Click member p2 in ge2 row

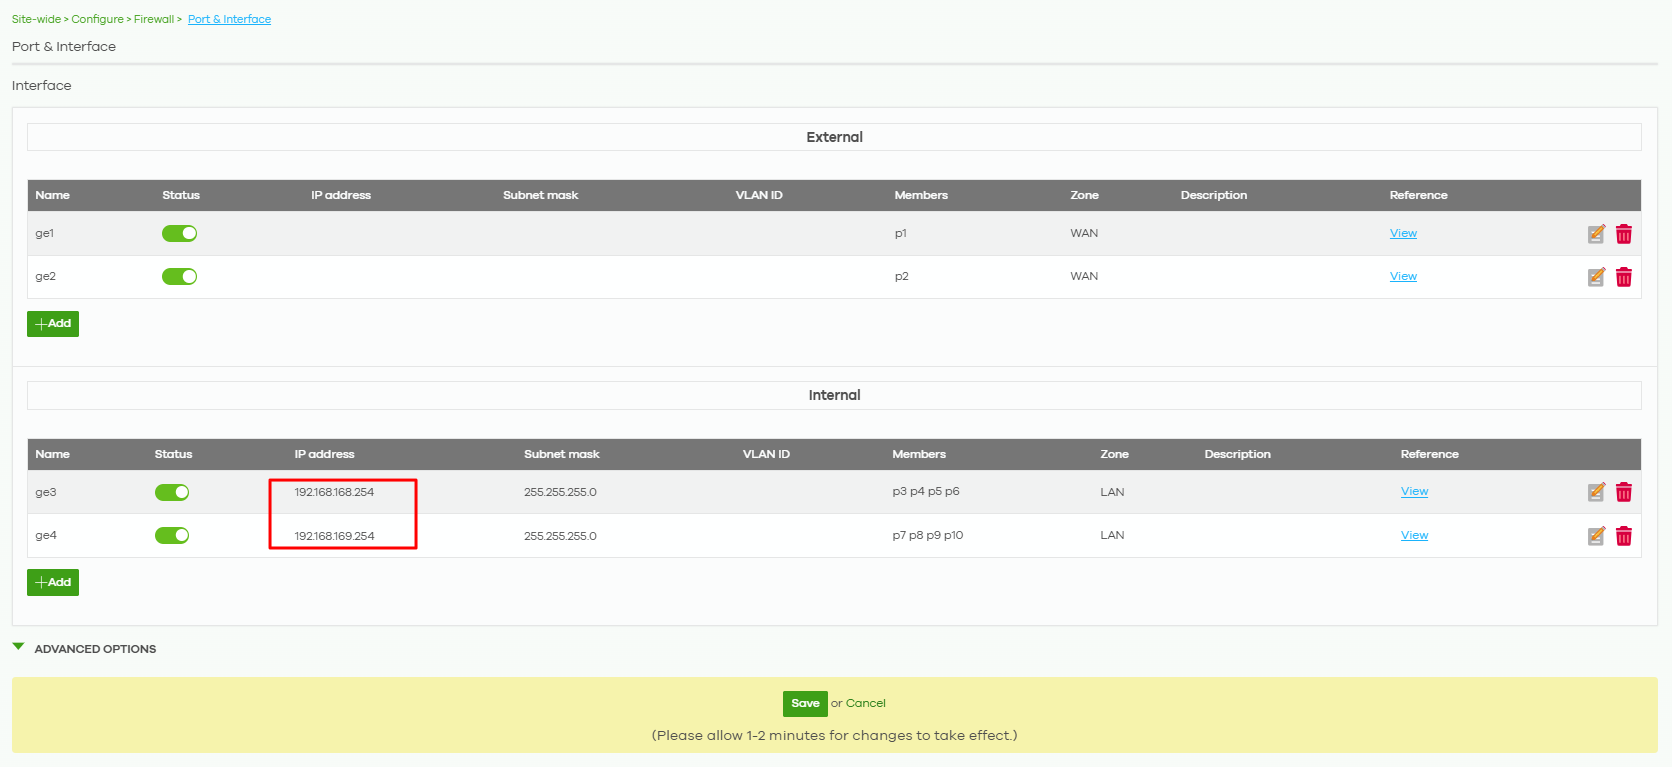click(x=902, y=276)
